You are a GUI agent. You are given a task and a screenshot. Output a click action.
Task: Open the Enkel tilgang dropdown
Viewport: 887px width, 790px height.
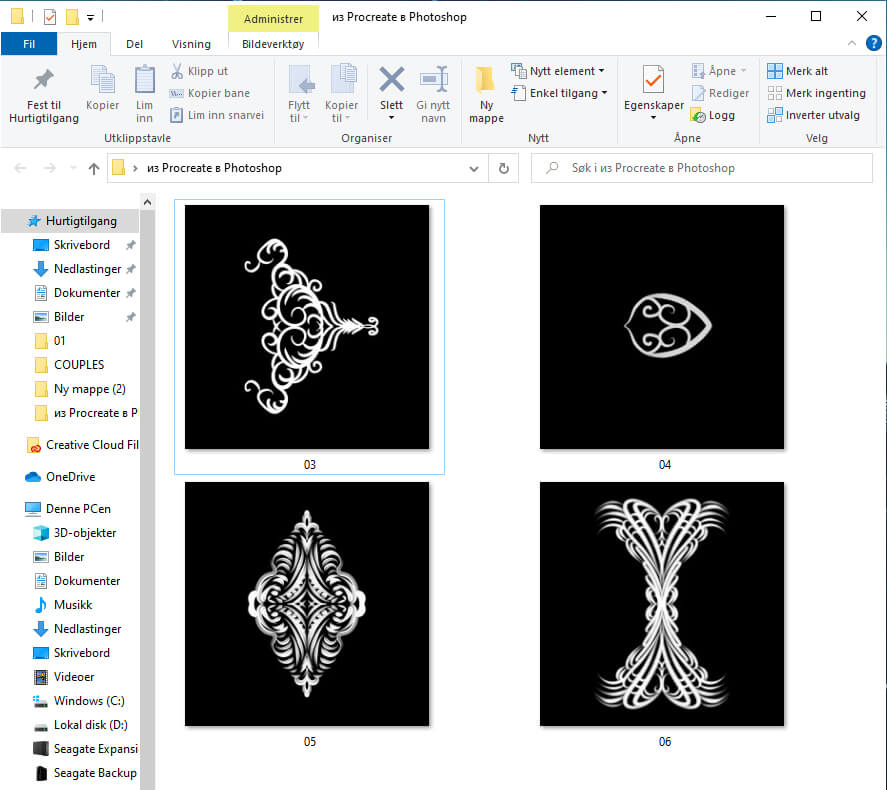[x=559, y=93]
